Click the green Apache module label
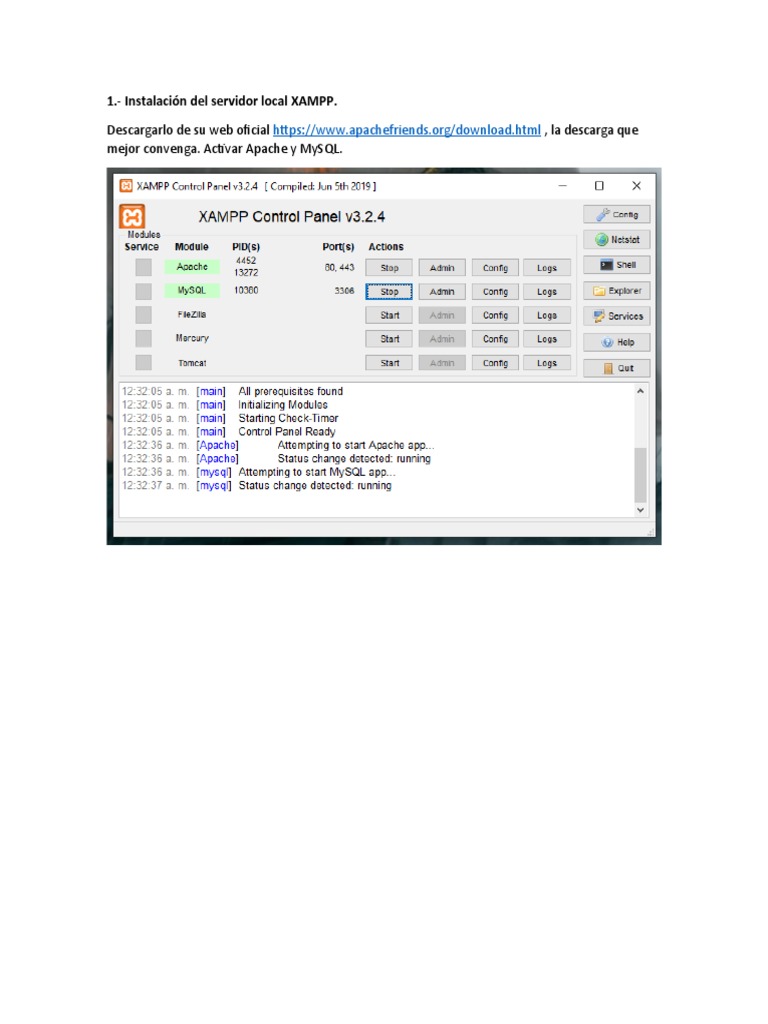This screenshot has height=1024, width=768. coord(192,266)
